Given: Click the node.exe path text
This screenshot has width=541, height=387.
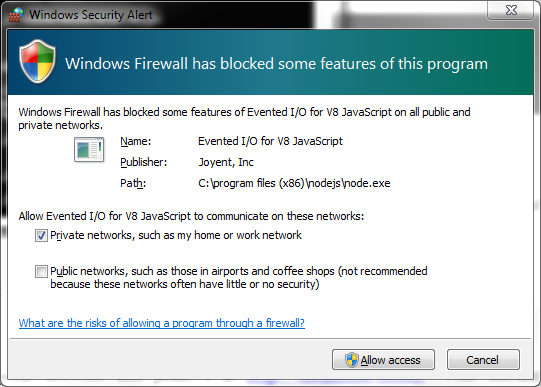Looking at the screenshot, I should pyautogui.click(x=294, y=183).
